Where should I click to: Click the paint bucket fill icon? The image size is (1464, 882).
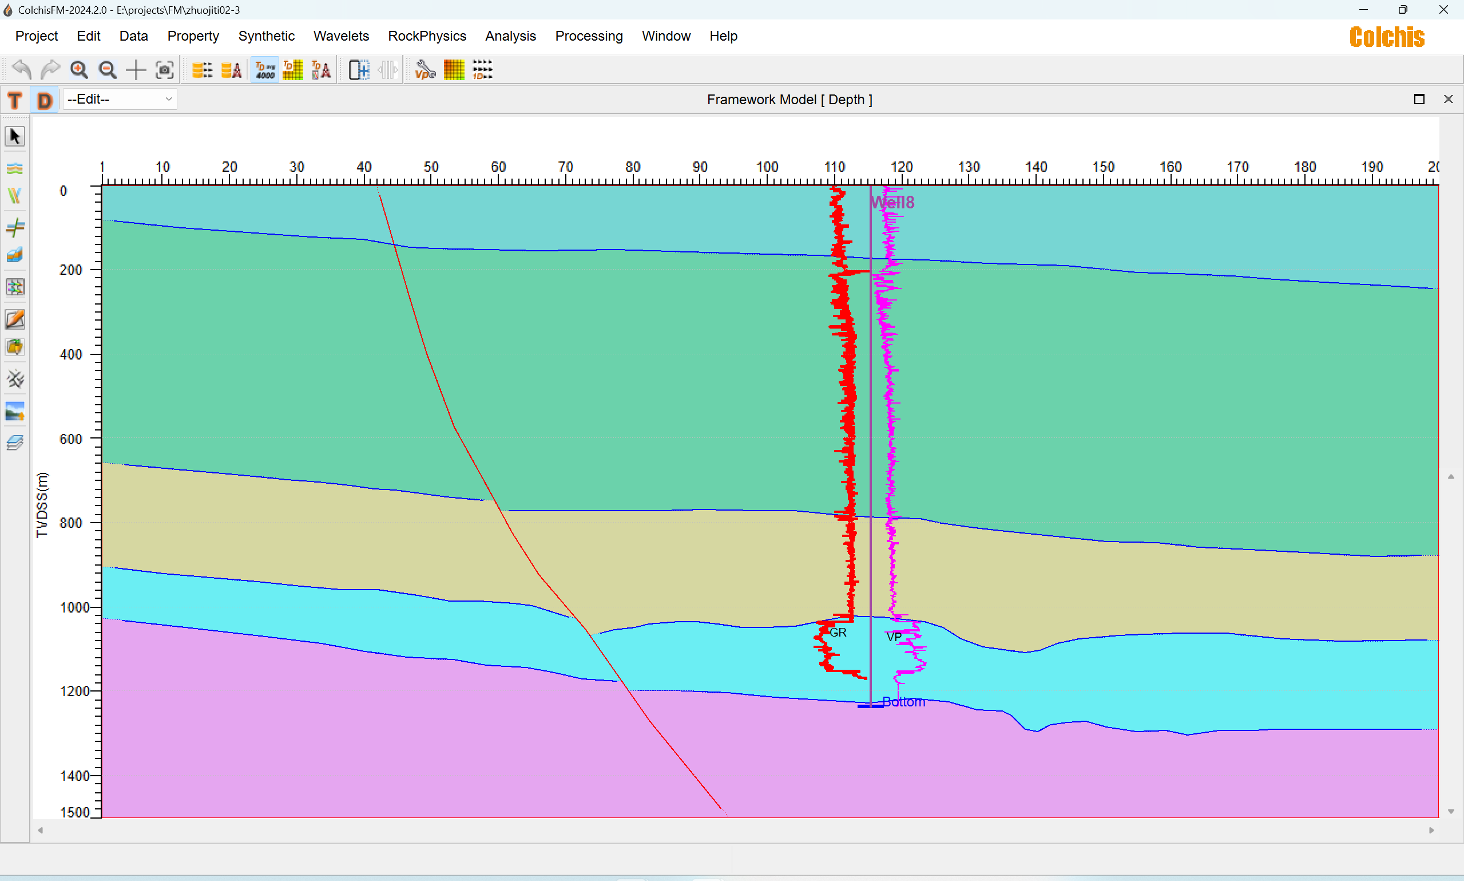pos(15,348)
